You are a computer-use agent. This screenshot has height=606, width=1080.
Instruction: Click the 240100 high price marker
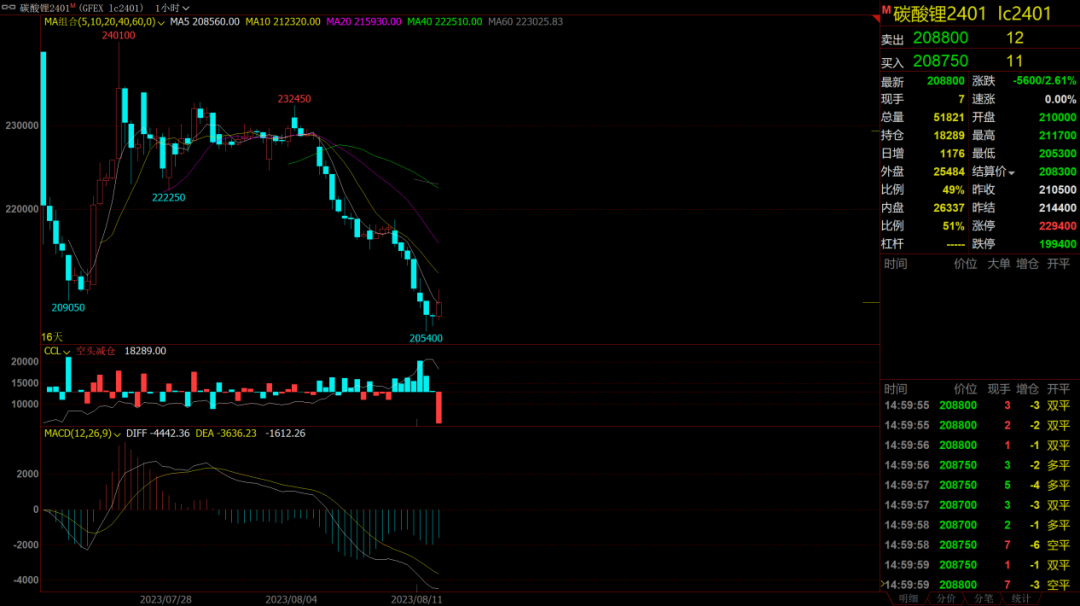point(118,35)
